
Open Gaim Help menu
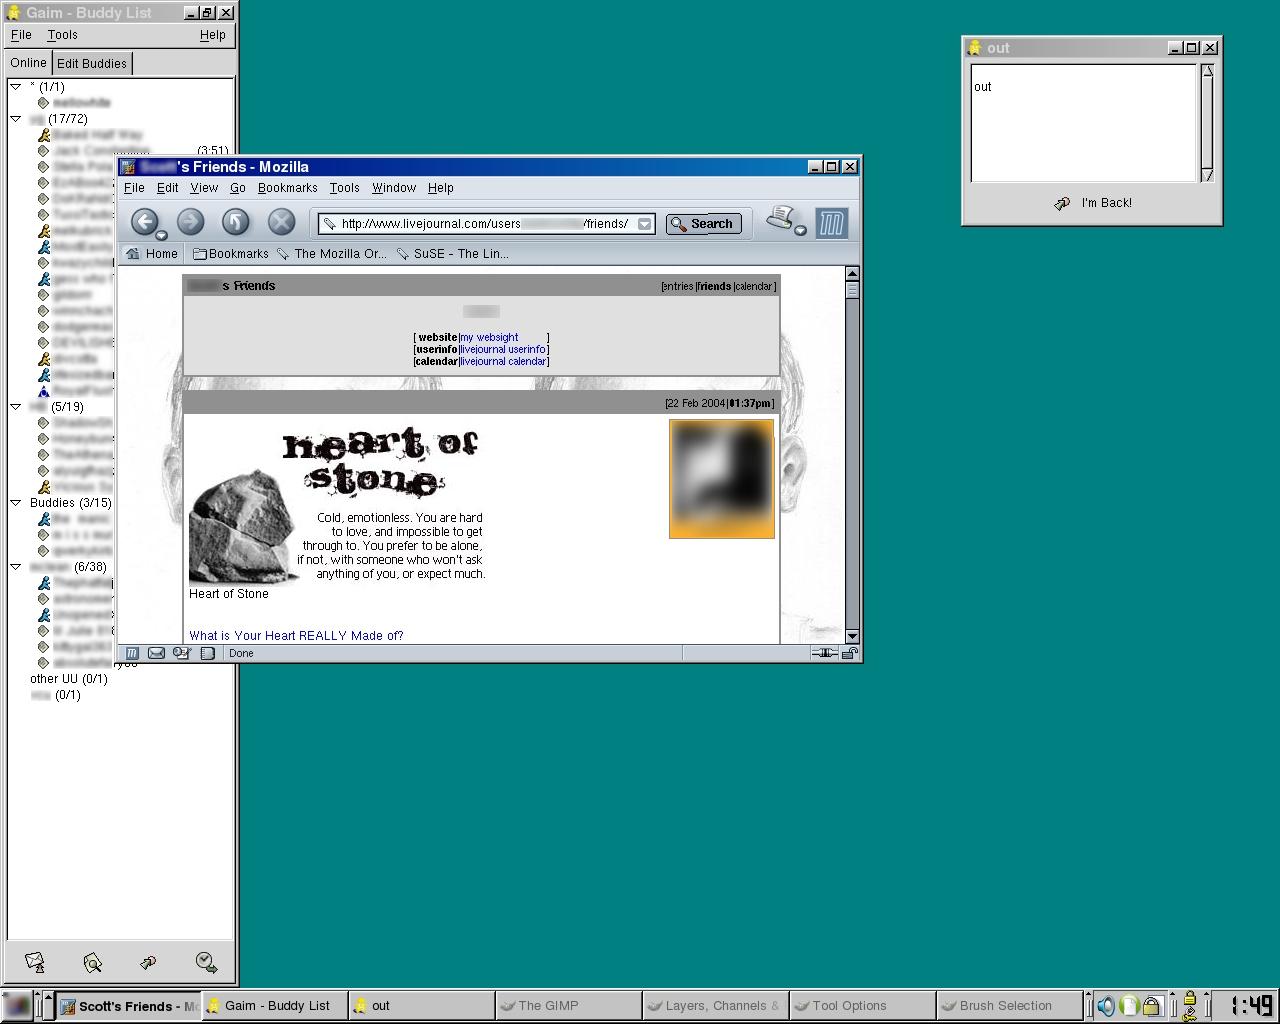click(x=212, y=35)
